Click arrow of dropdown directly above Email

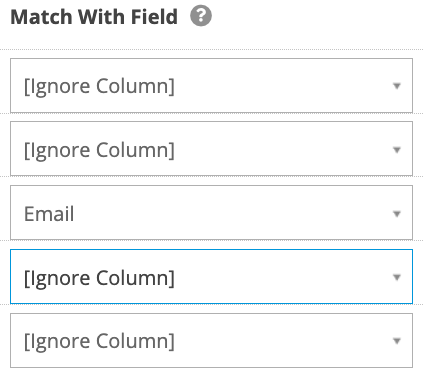[396, 150]
